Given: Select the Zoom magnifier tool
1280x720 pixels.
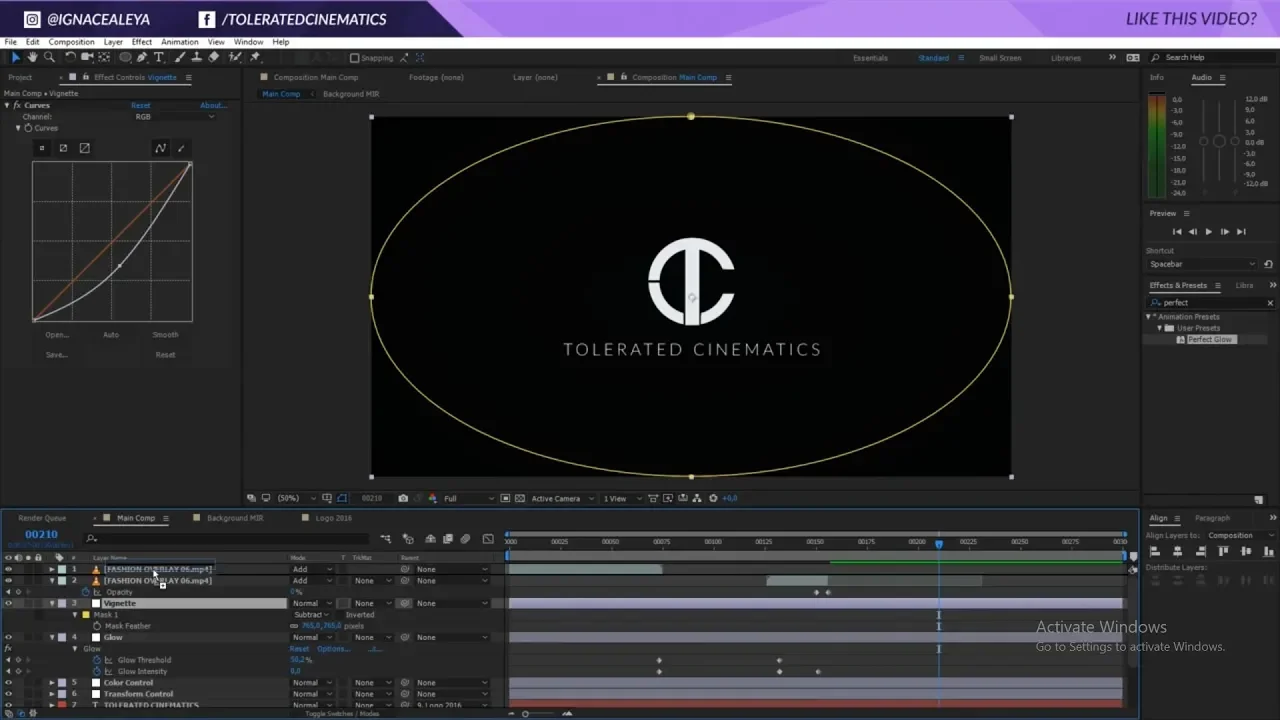Looking at the screenshot, I should tap(49, 57).
